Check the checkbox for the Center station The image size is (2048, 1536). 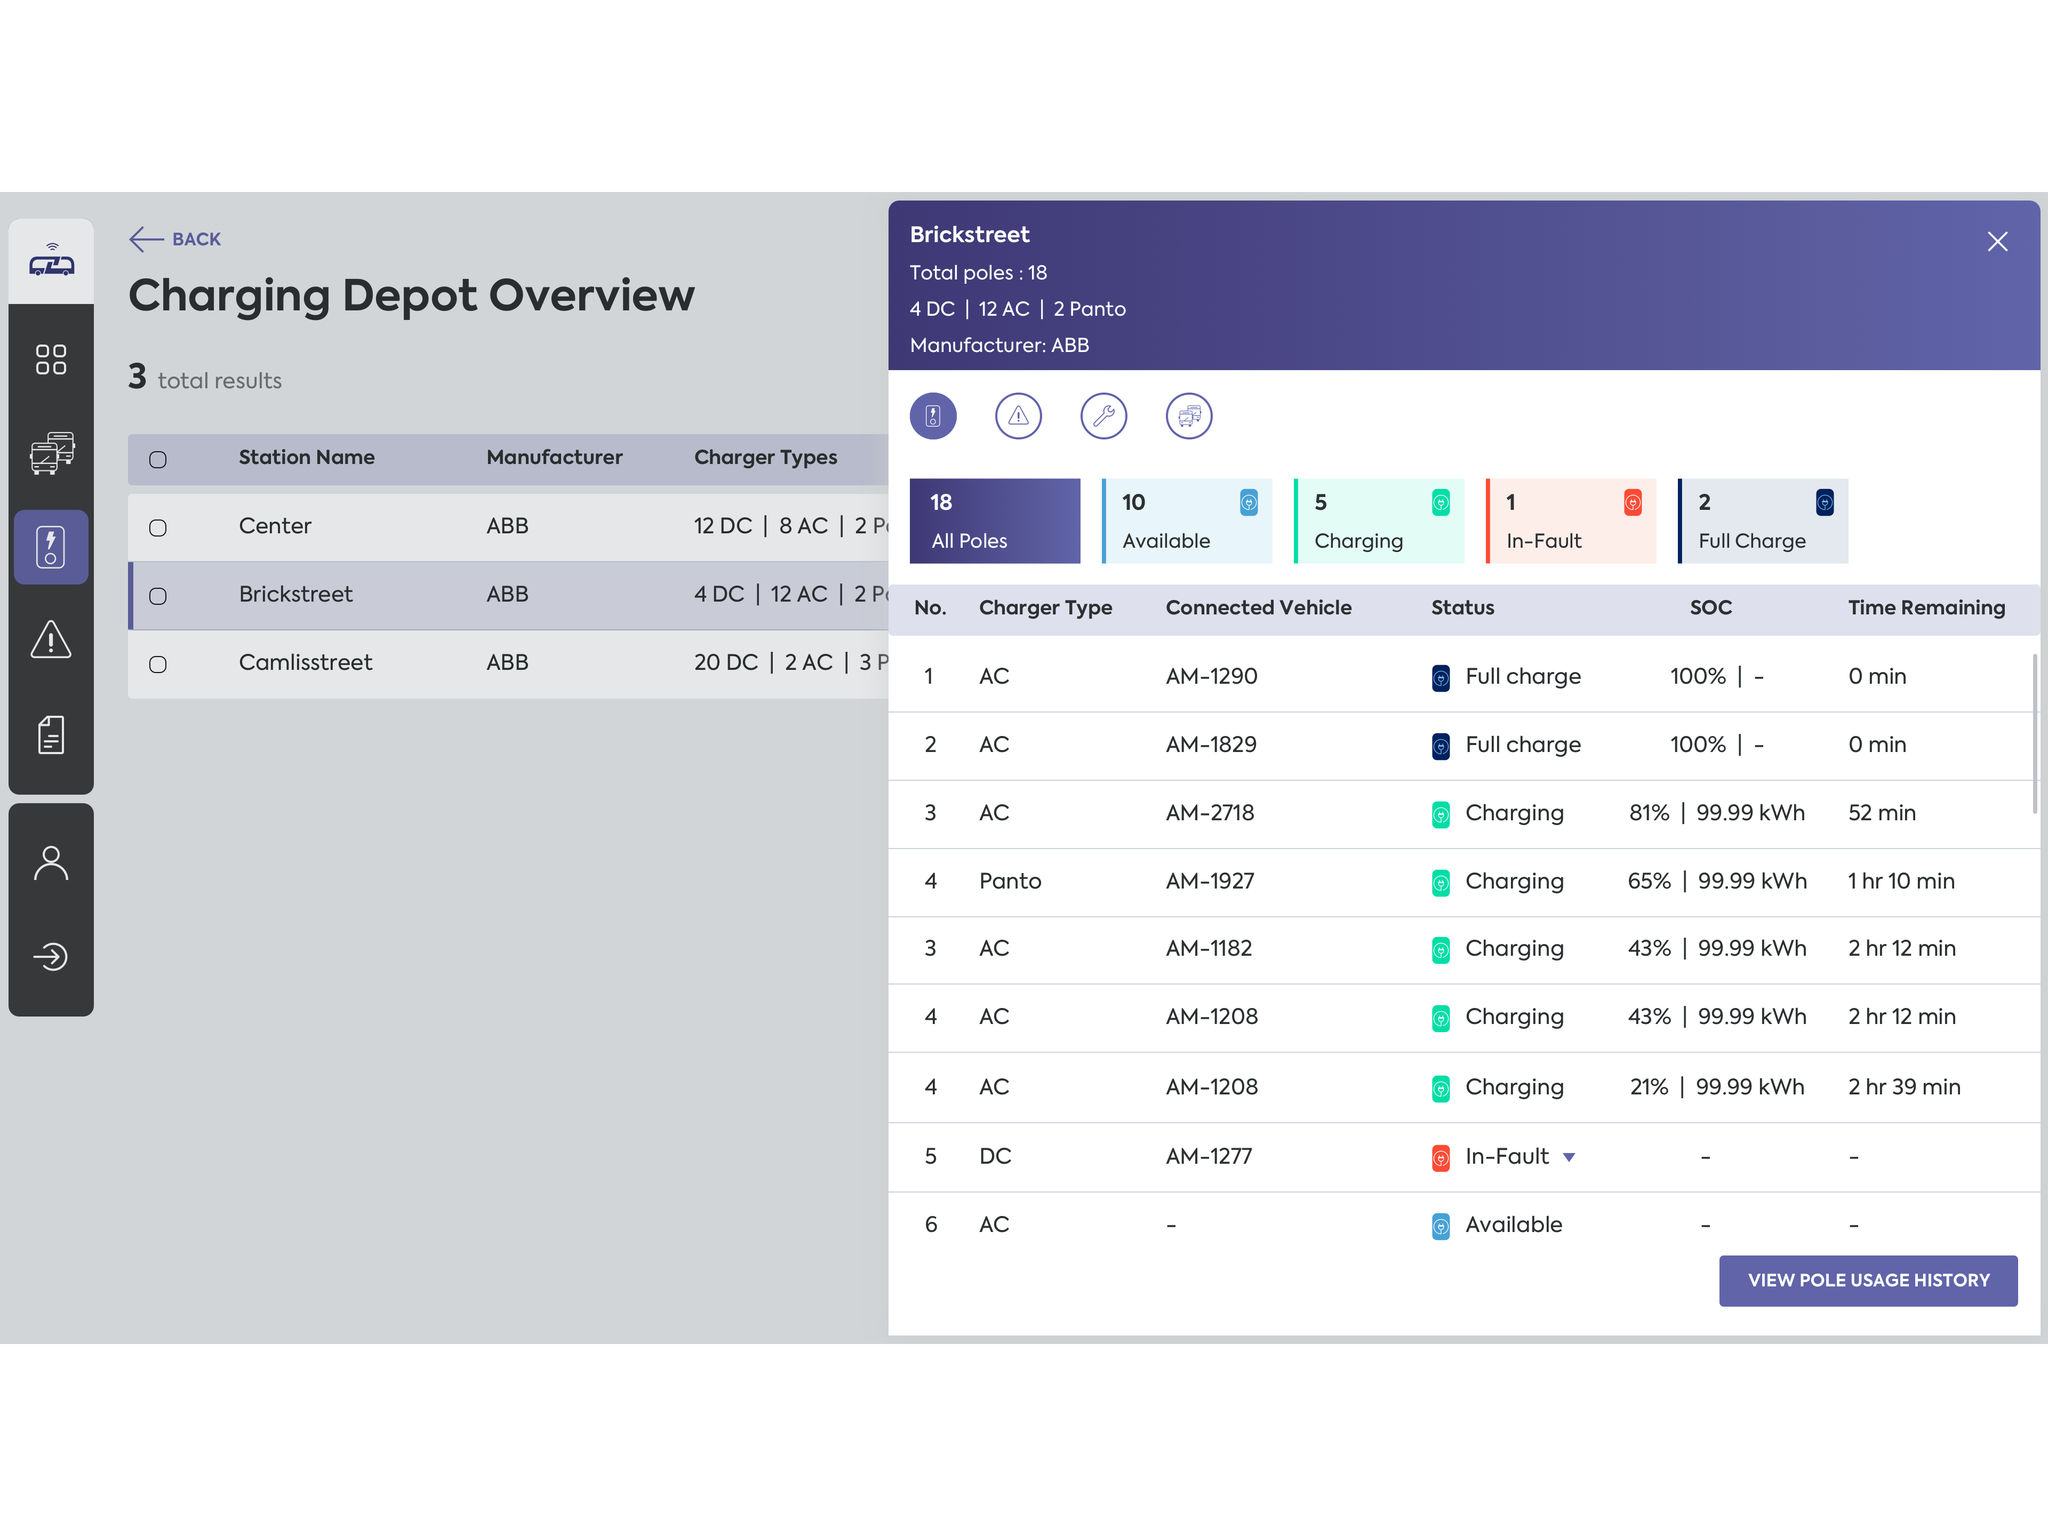(157, 528)
